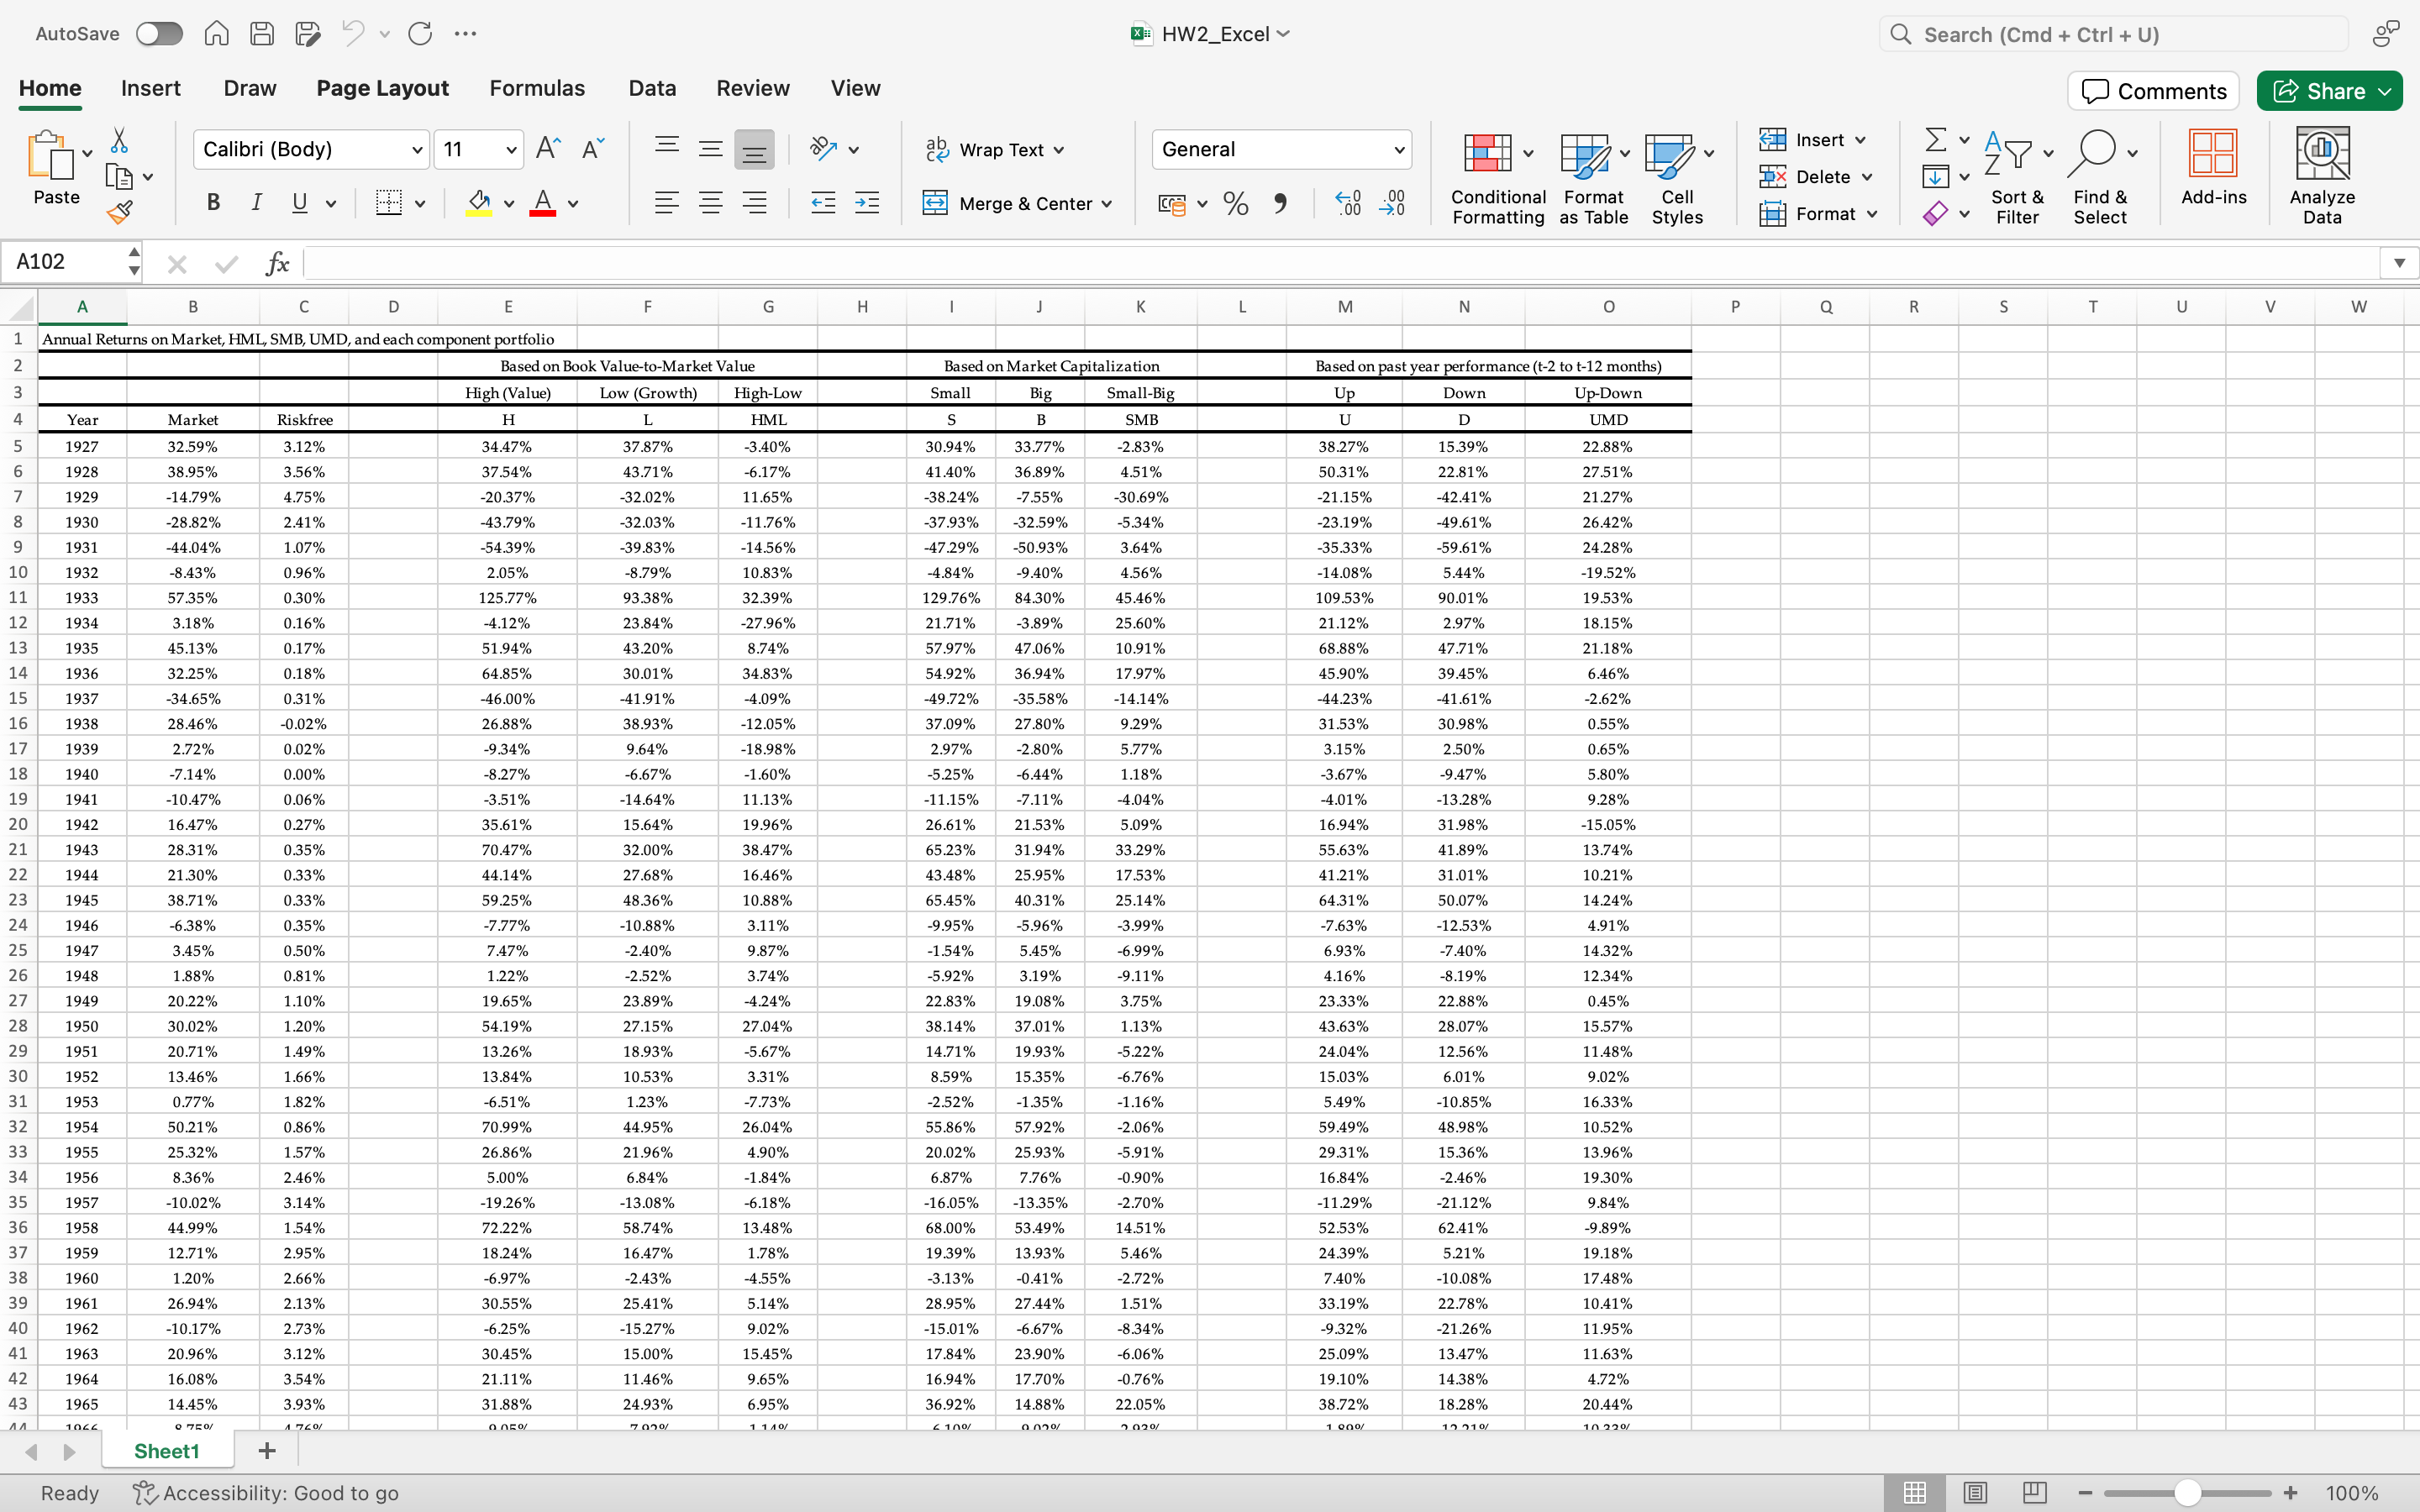Toggle Bold formatting
Viewport: 2420px width, 1512px height.
(x=213, y=203)
